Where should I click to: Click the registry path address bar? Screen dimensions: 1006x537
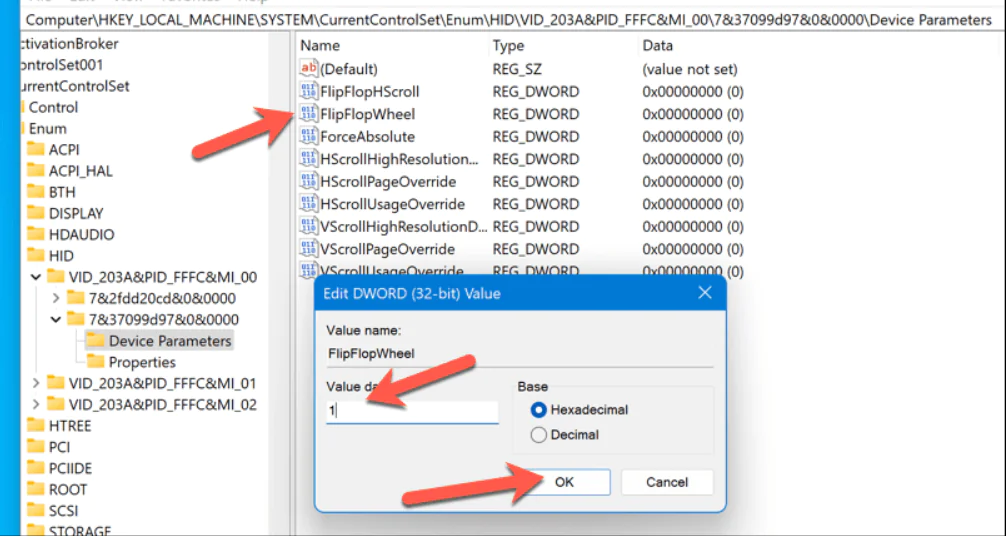click(x=510, y=20)
